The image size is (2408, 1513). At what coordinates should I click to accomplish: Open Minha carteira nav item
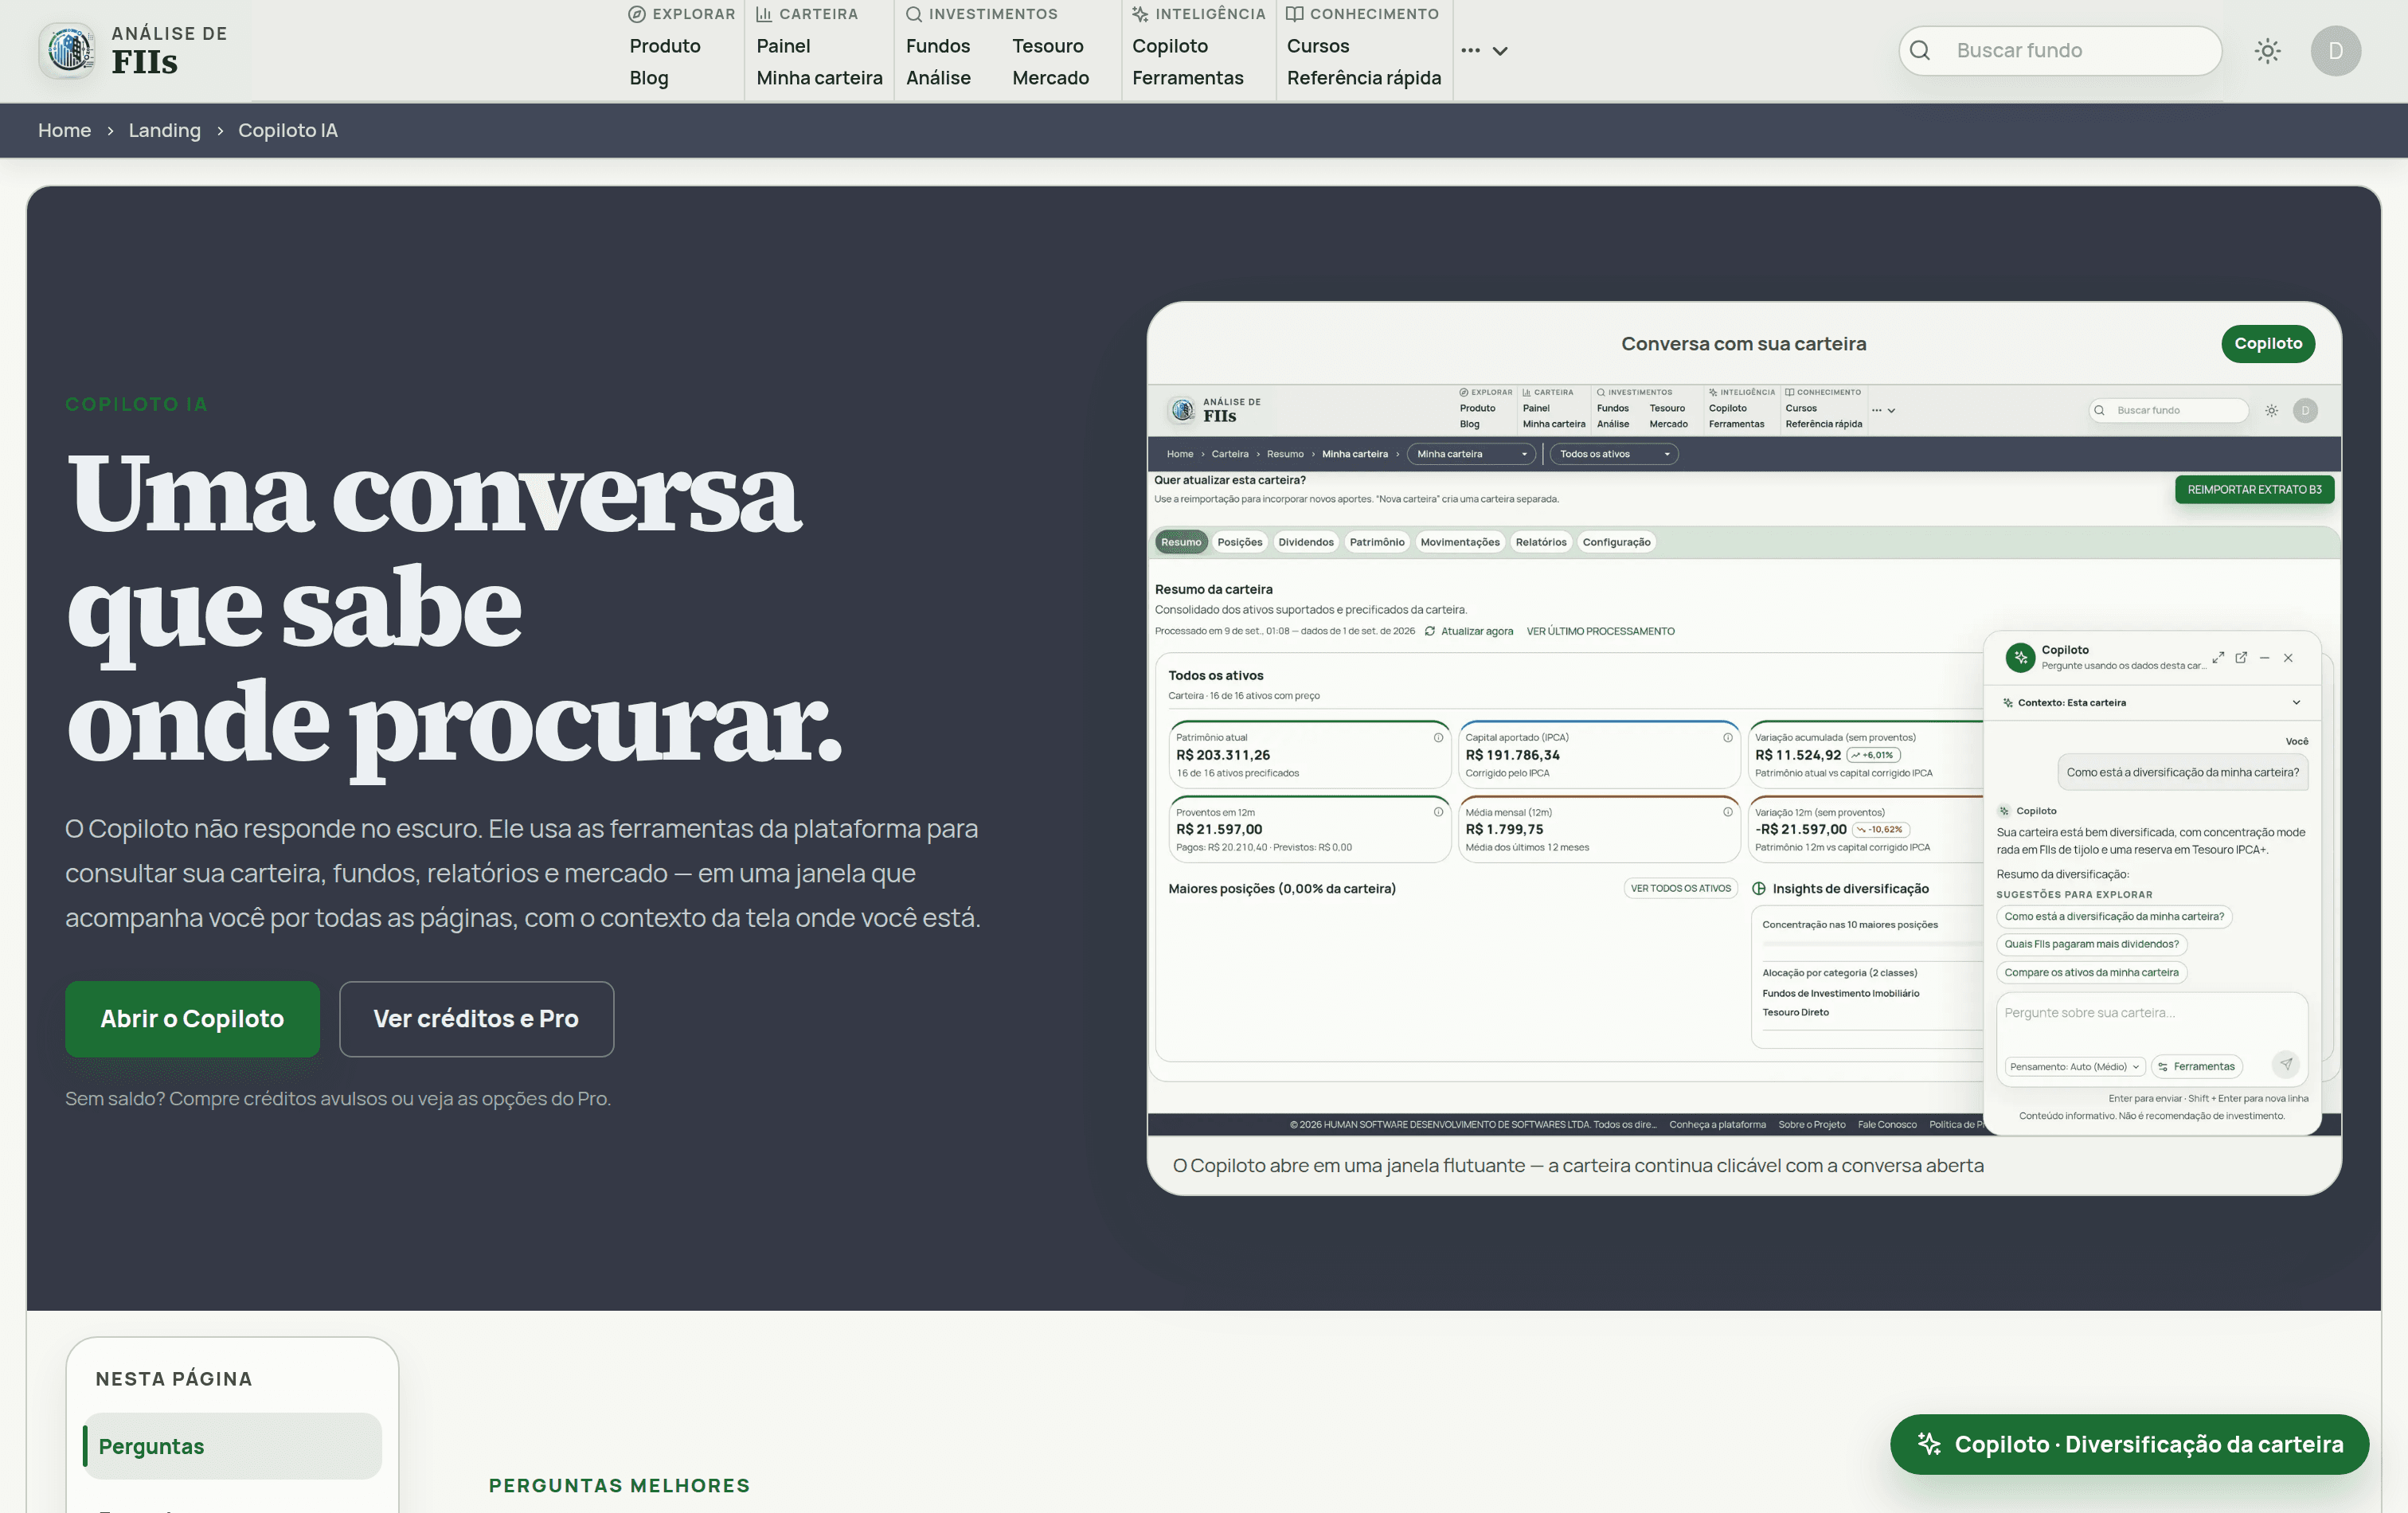(x=819, y=78)
